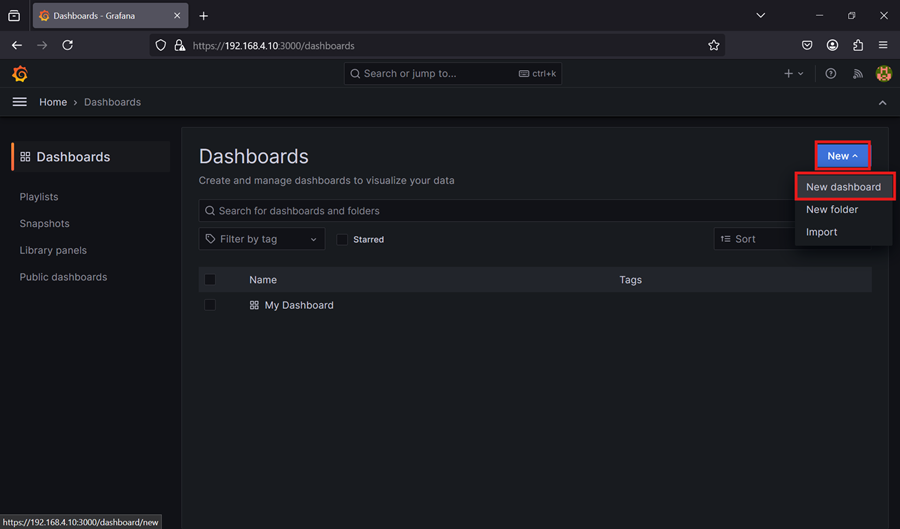The width and height of the screenshot is (900, 529).
Task: Open the Help question mark icon
Action: (x=831, y=73)
